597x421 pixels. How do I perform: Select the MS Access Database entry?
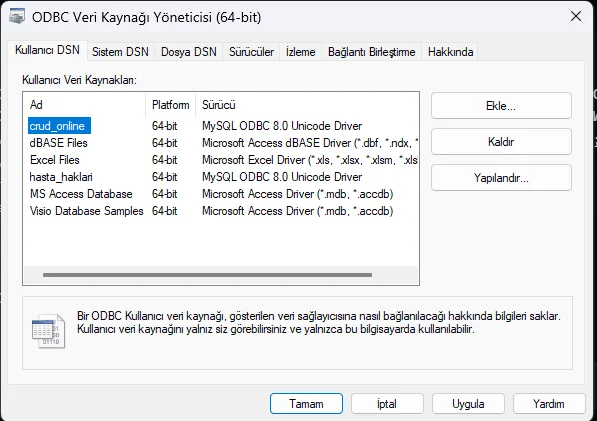[x=81, y=194]
